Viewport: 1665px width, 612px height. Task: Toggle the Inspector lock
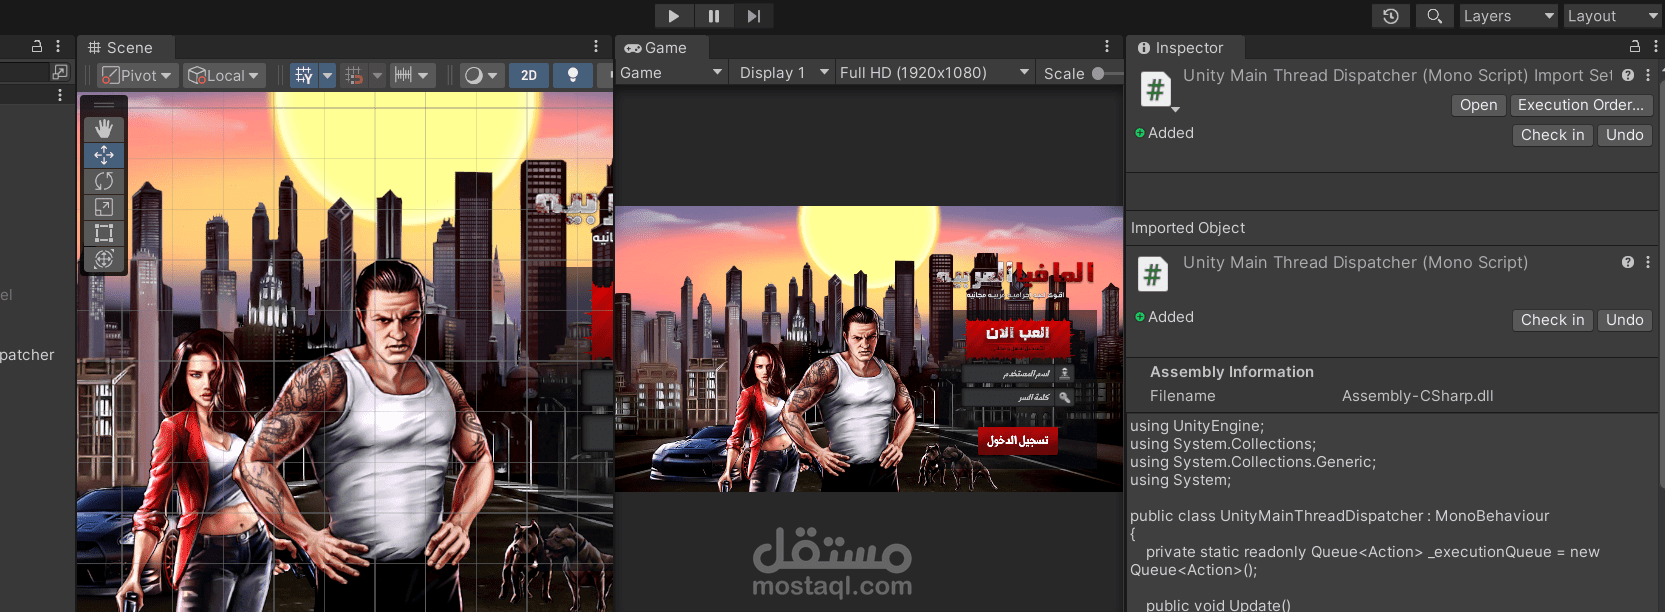[1635, 47]
